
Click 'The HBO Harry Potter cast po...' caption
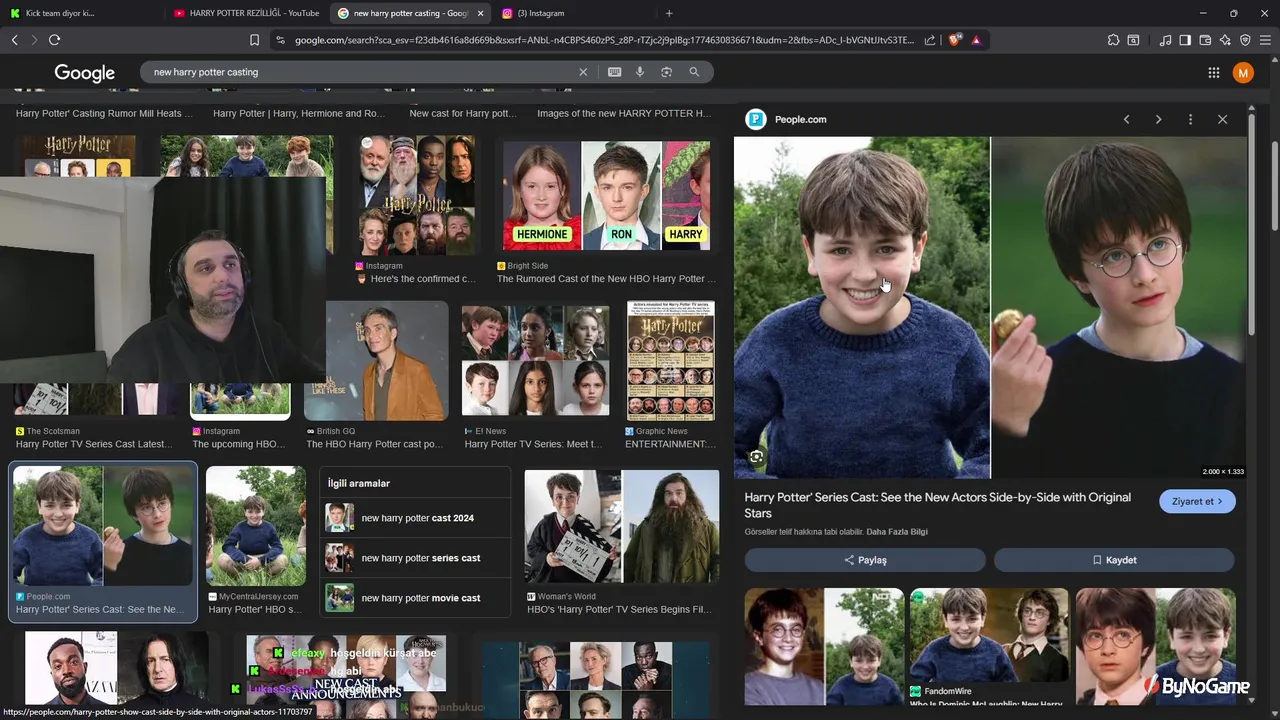374,444
